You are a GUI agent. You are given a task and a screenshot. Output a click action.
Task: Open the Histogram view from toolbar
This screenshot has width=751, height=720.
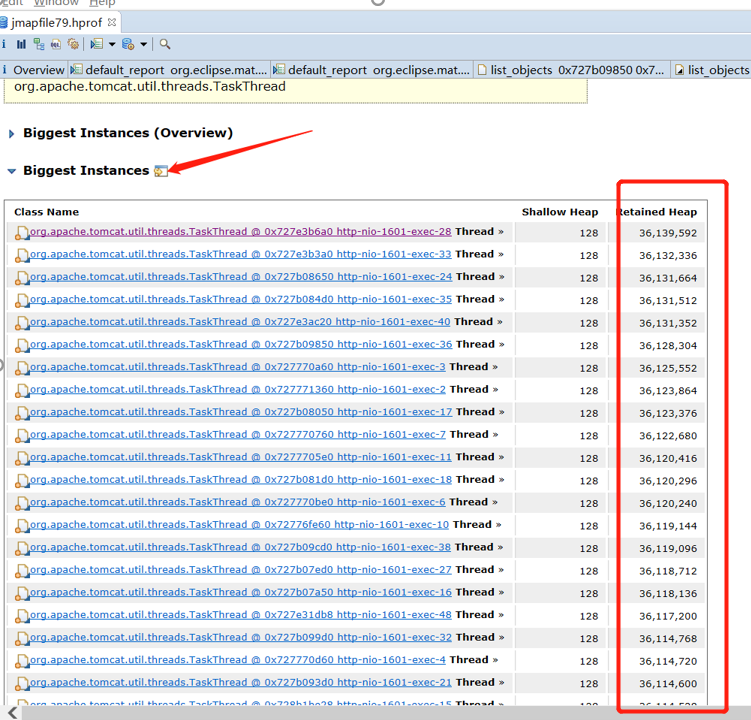pos(21,44)
